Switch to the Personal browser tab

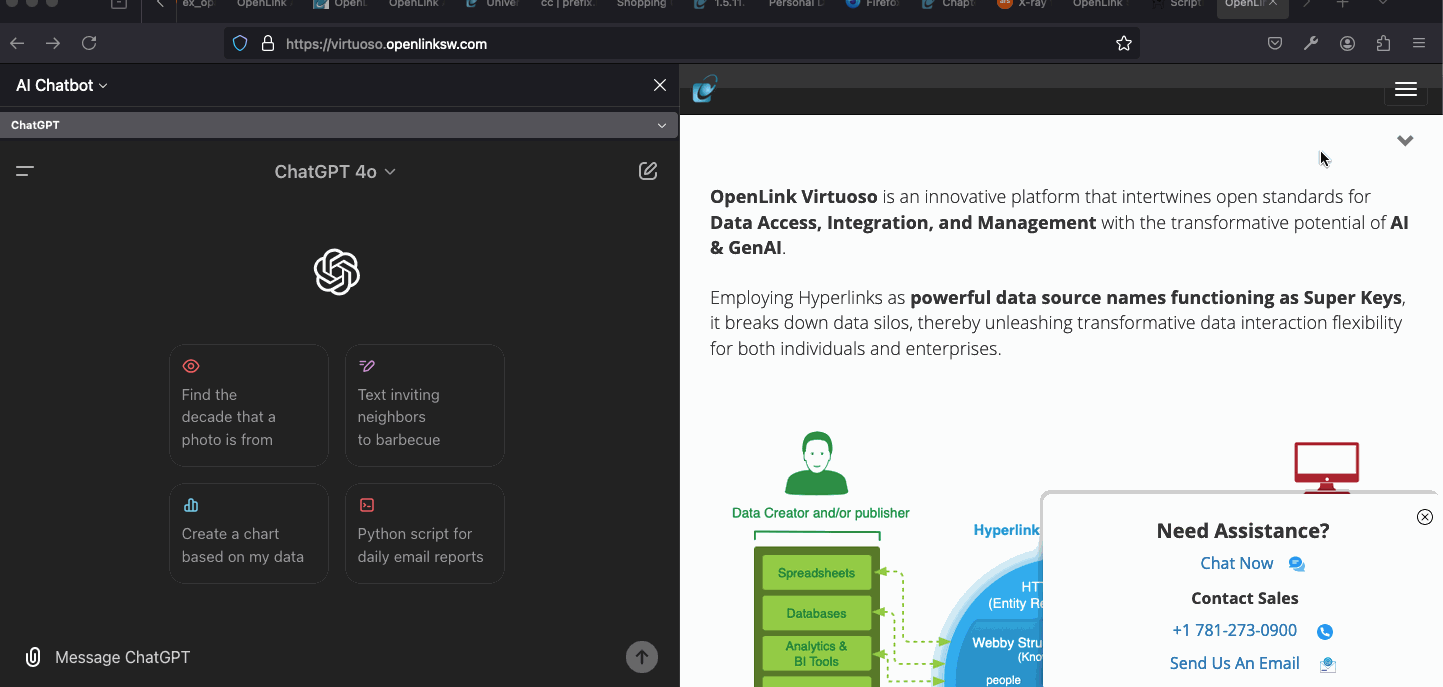click(x=796, y=5)
